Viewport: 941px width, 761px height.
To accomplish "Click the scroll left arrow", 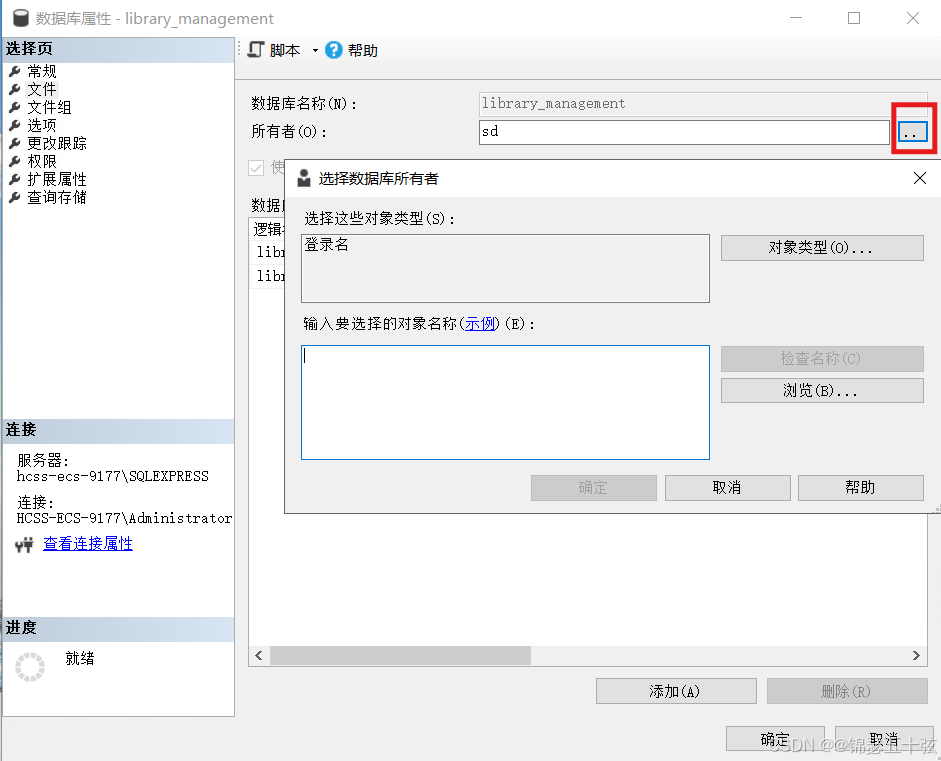I will pos(259,655).
